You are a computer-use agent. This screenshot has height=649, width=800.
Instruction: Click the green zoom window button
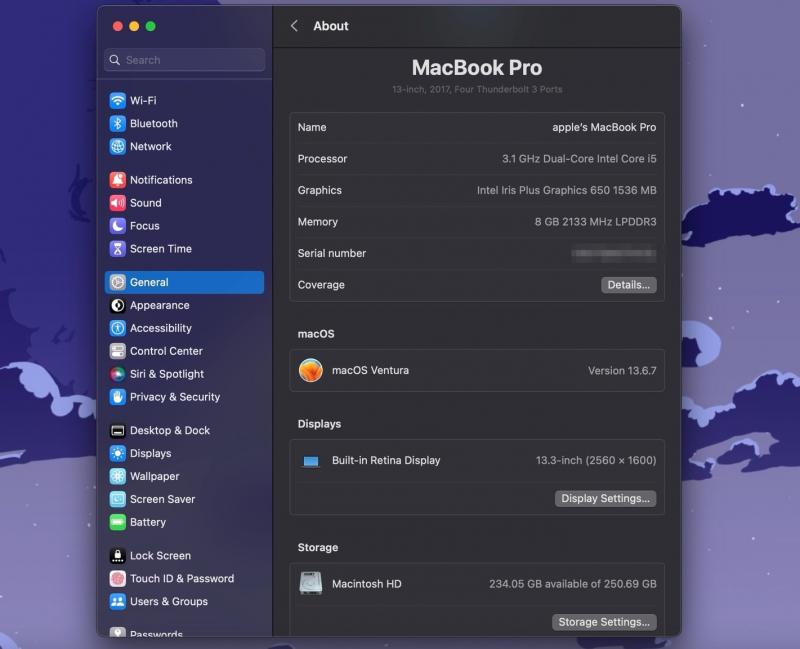pyautogui.click(x=151, y=26)
